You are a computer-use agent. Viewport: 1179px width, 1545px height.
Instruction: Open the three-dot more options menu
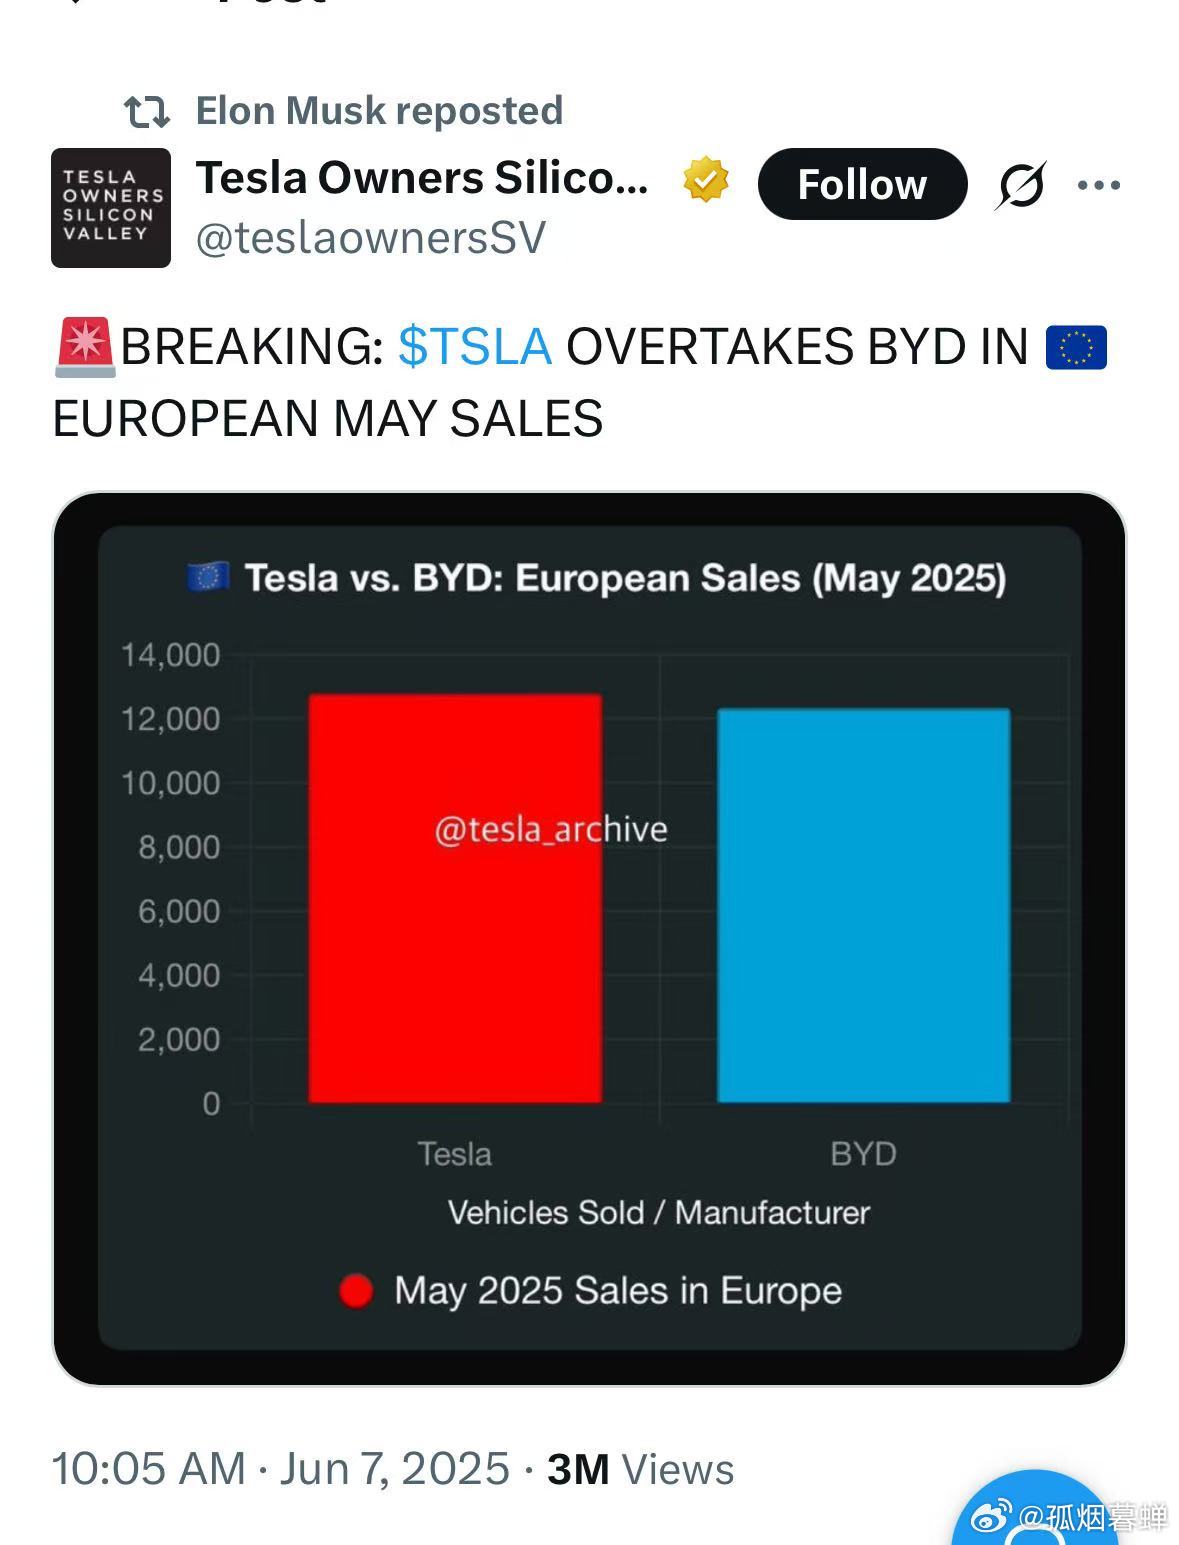coord(1098,185)
